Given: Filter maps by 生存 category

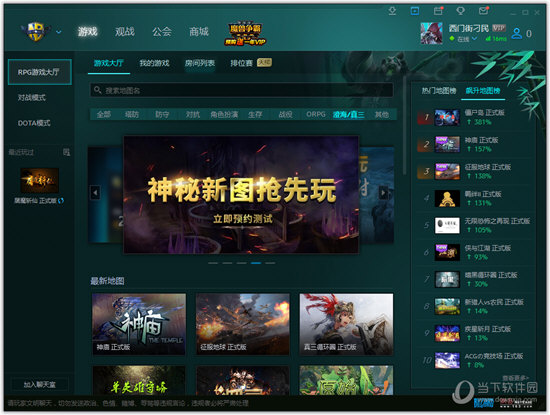Looking at the screenshot, I should [x=255, y=114].
